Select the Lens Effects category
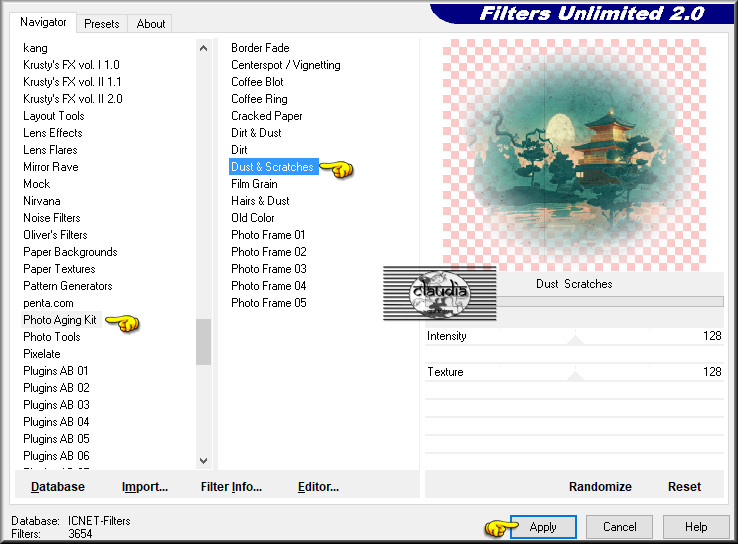Screen dimensions: 738x544 point(53,133)
